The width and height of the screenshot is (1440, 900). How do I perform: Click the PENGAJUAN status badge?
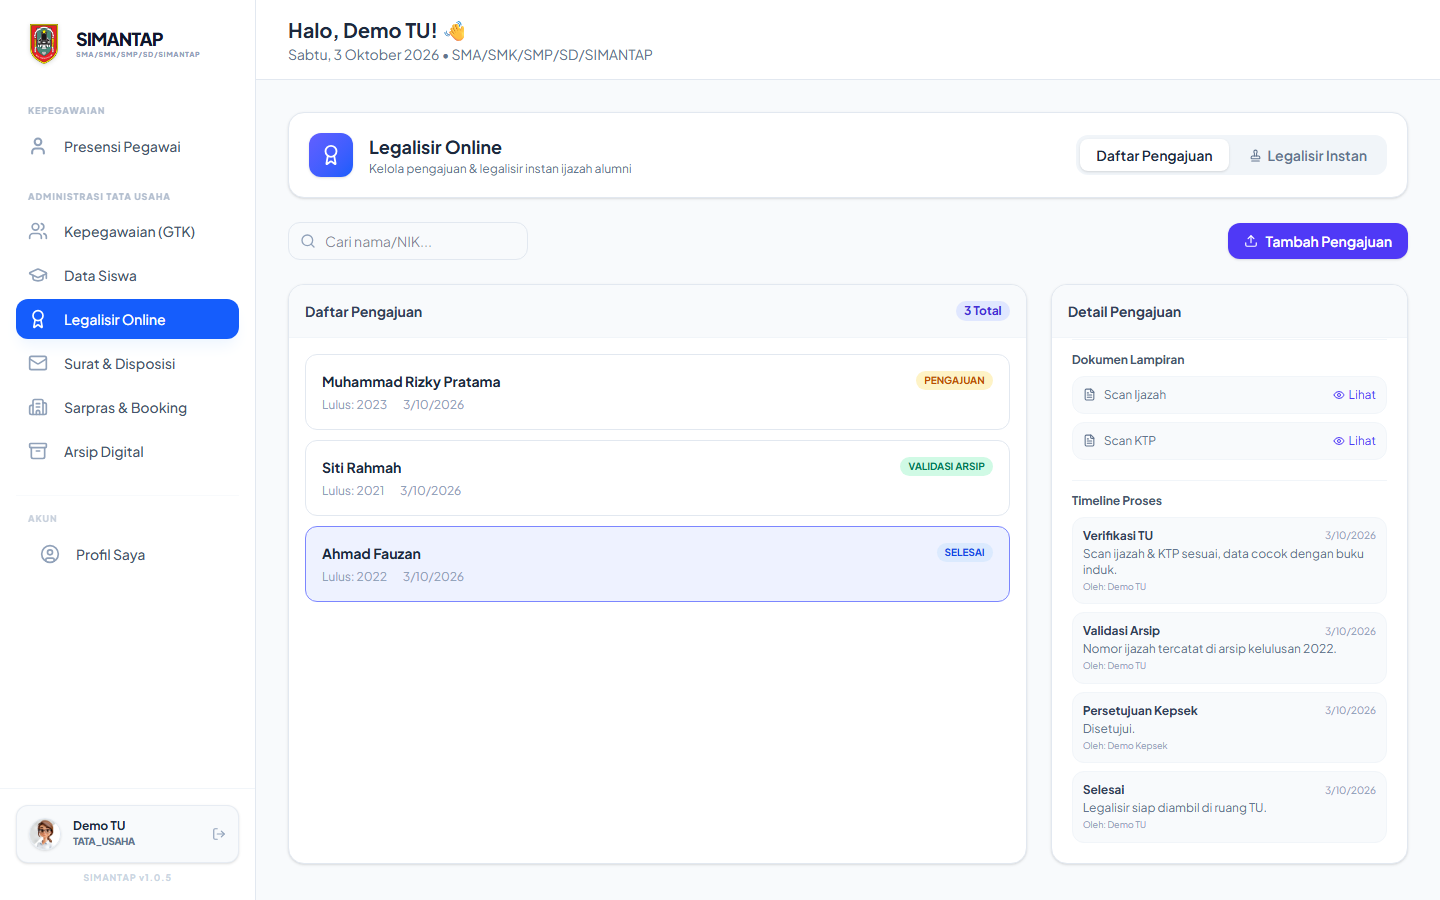(954, 380)
